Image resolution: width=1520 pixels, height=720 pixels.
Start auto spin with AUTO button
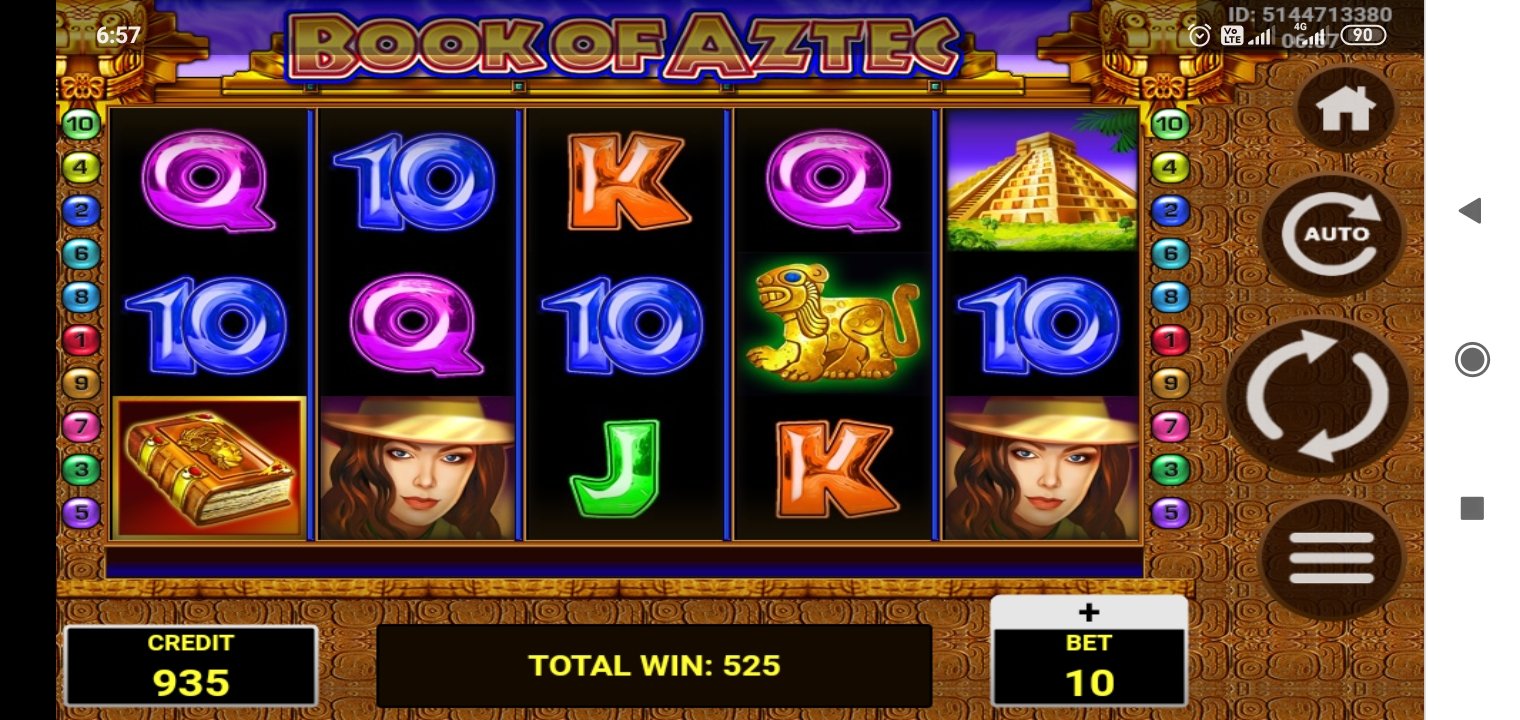(x=1332, y=234)
